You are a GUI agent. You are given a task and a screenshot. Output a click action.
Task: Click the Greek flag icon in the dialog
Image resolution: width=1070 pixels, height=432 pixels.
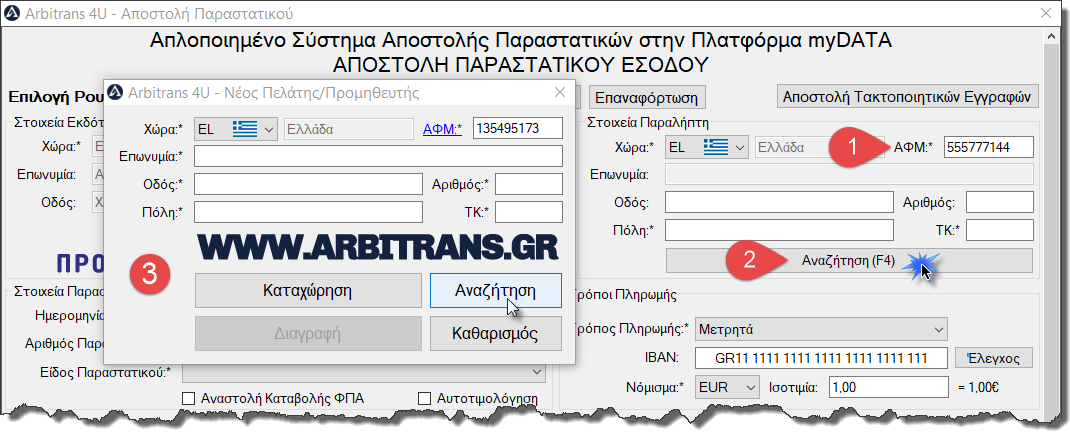tap(244, 128)
